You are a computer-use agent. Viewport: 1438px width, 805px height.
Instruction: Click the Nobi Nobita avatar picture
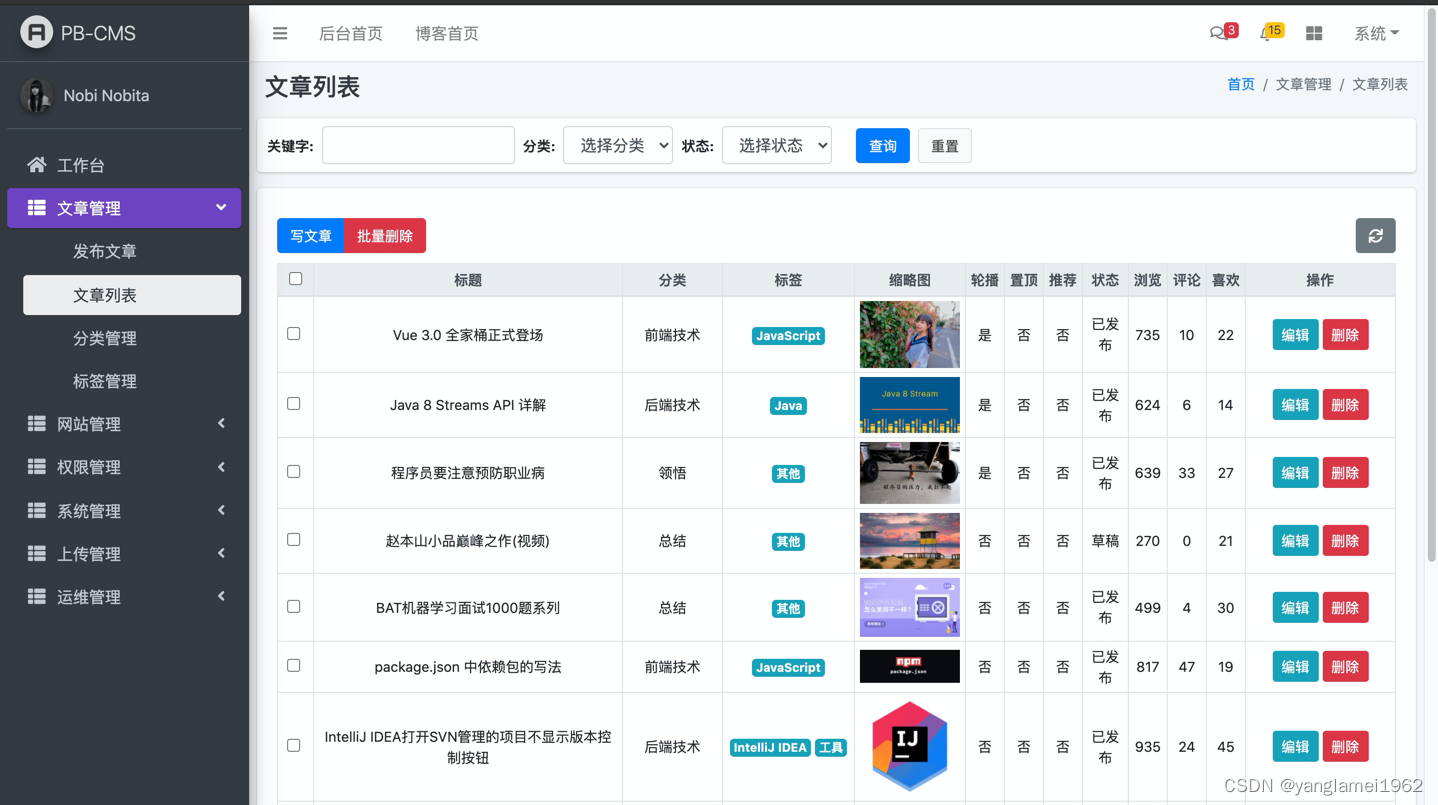click(37, 96)
